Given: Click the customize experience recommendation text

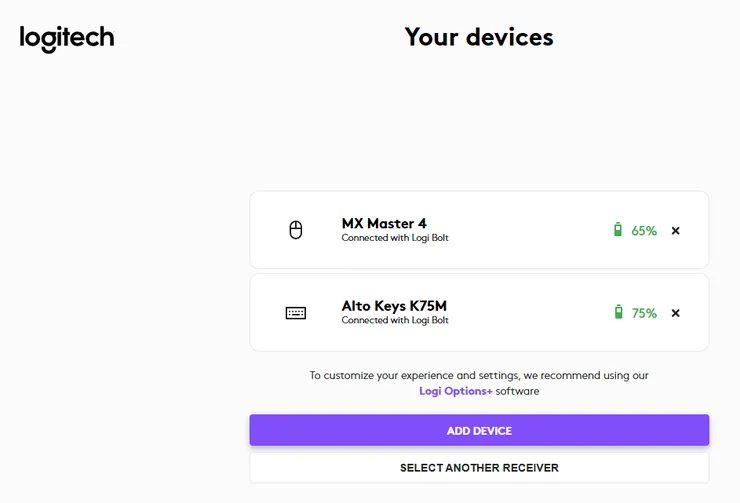Looking at the screenshot, I should click(479, 383).
